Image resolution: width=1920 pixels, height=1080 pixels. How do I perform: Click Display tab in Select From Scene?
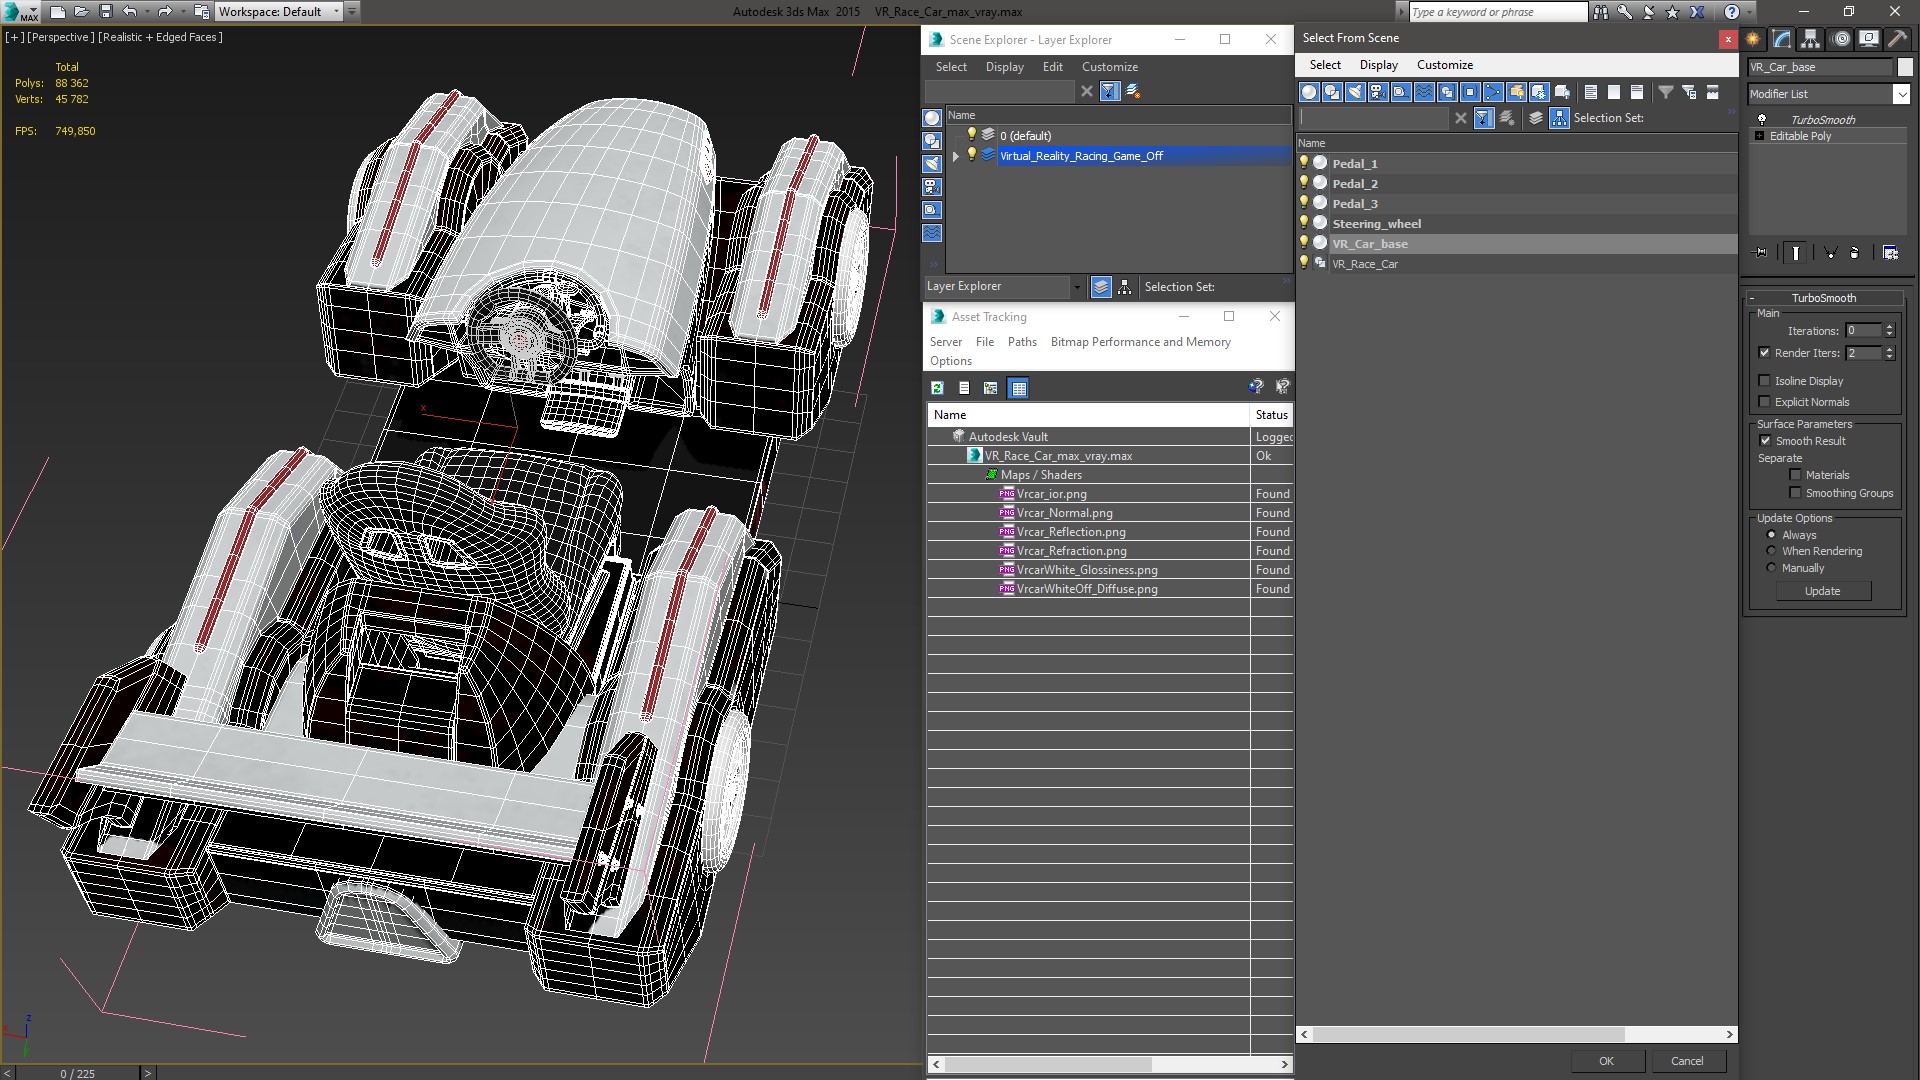tap(1378, 65)
